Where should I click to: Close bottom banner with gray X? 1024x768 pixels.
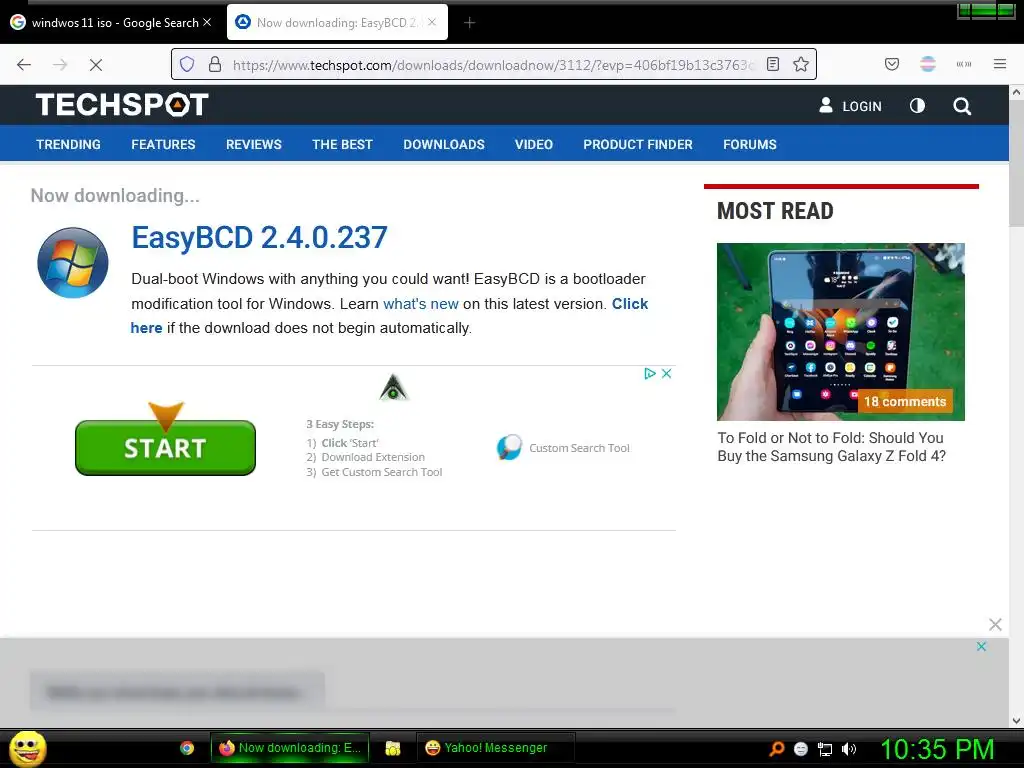pyautogui.click(x=995, y=624)
